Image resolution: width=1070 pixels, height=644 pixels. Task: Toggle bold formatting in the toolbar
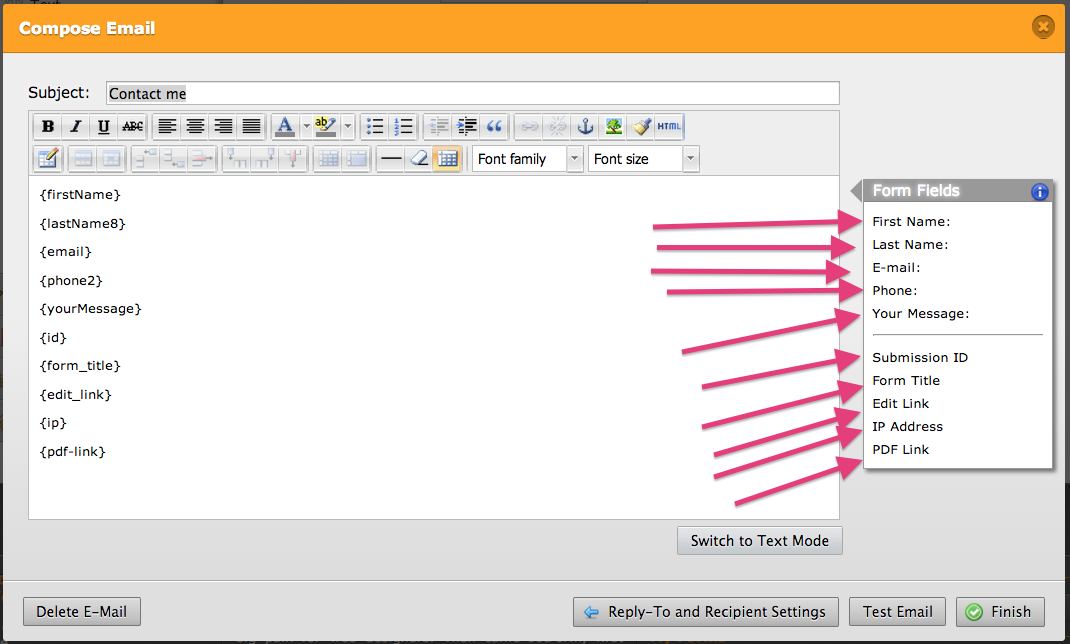[47, 127]
